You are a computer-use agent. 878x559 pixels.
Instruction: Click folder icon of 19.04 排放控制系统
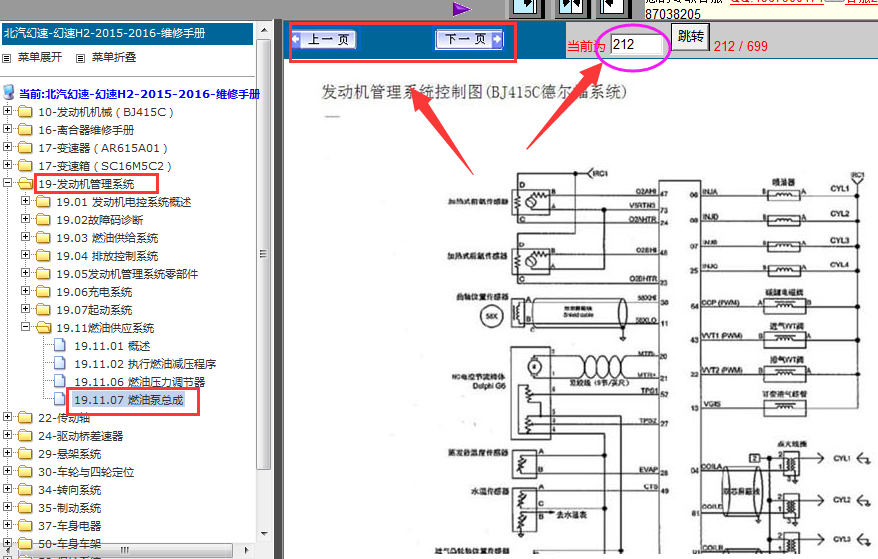tap(43, 256)
